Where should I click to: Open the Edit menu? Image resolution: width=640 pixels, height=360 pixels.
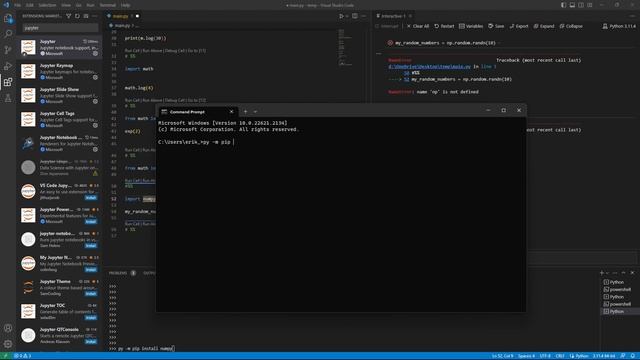(x=30, y=5)
